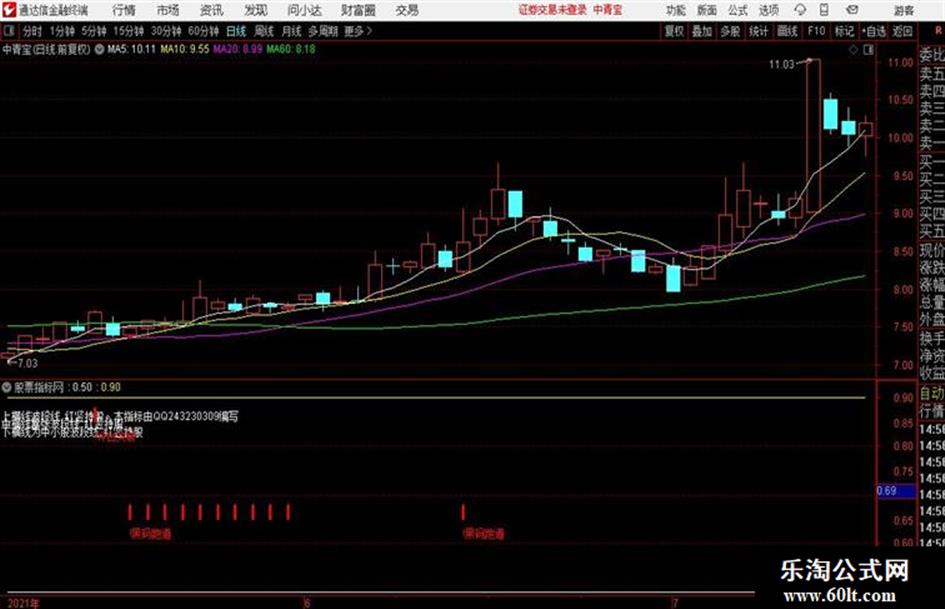Click the 返回 back button
Image resolution: width=945 pixels, height=609 pixels.
902,31
